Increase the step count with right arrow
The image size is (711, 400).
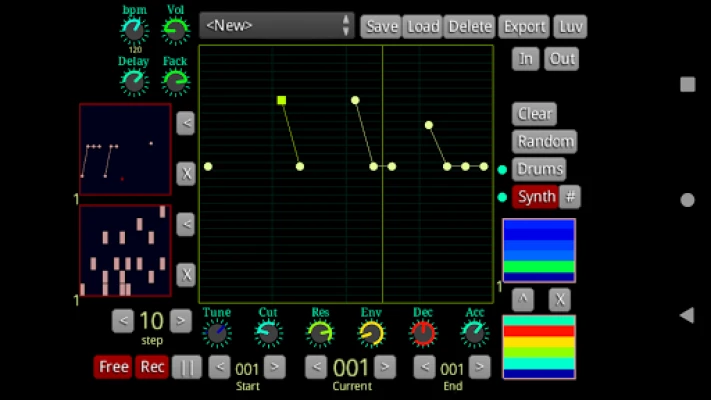pyautogui.click(x=180, y=321)
